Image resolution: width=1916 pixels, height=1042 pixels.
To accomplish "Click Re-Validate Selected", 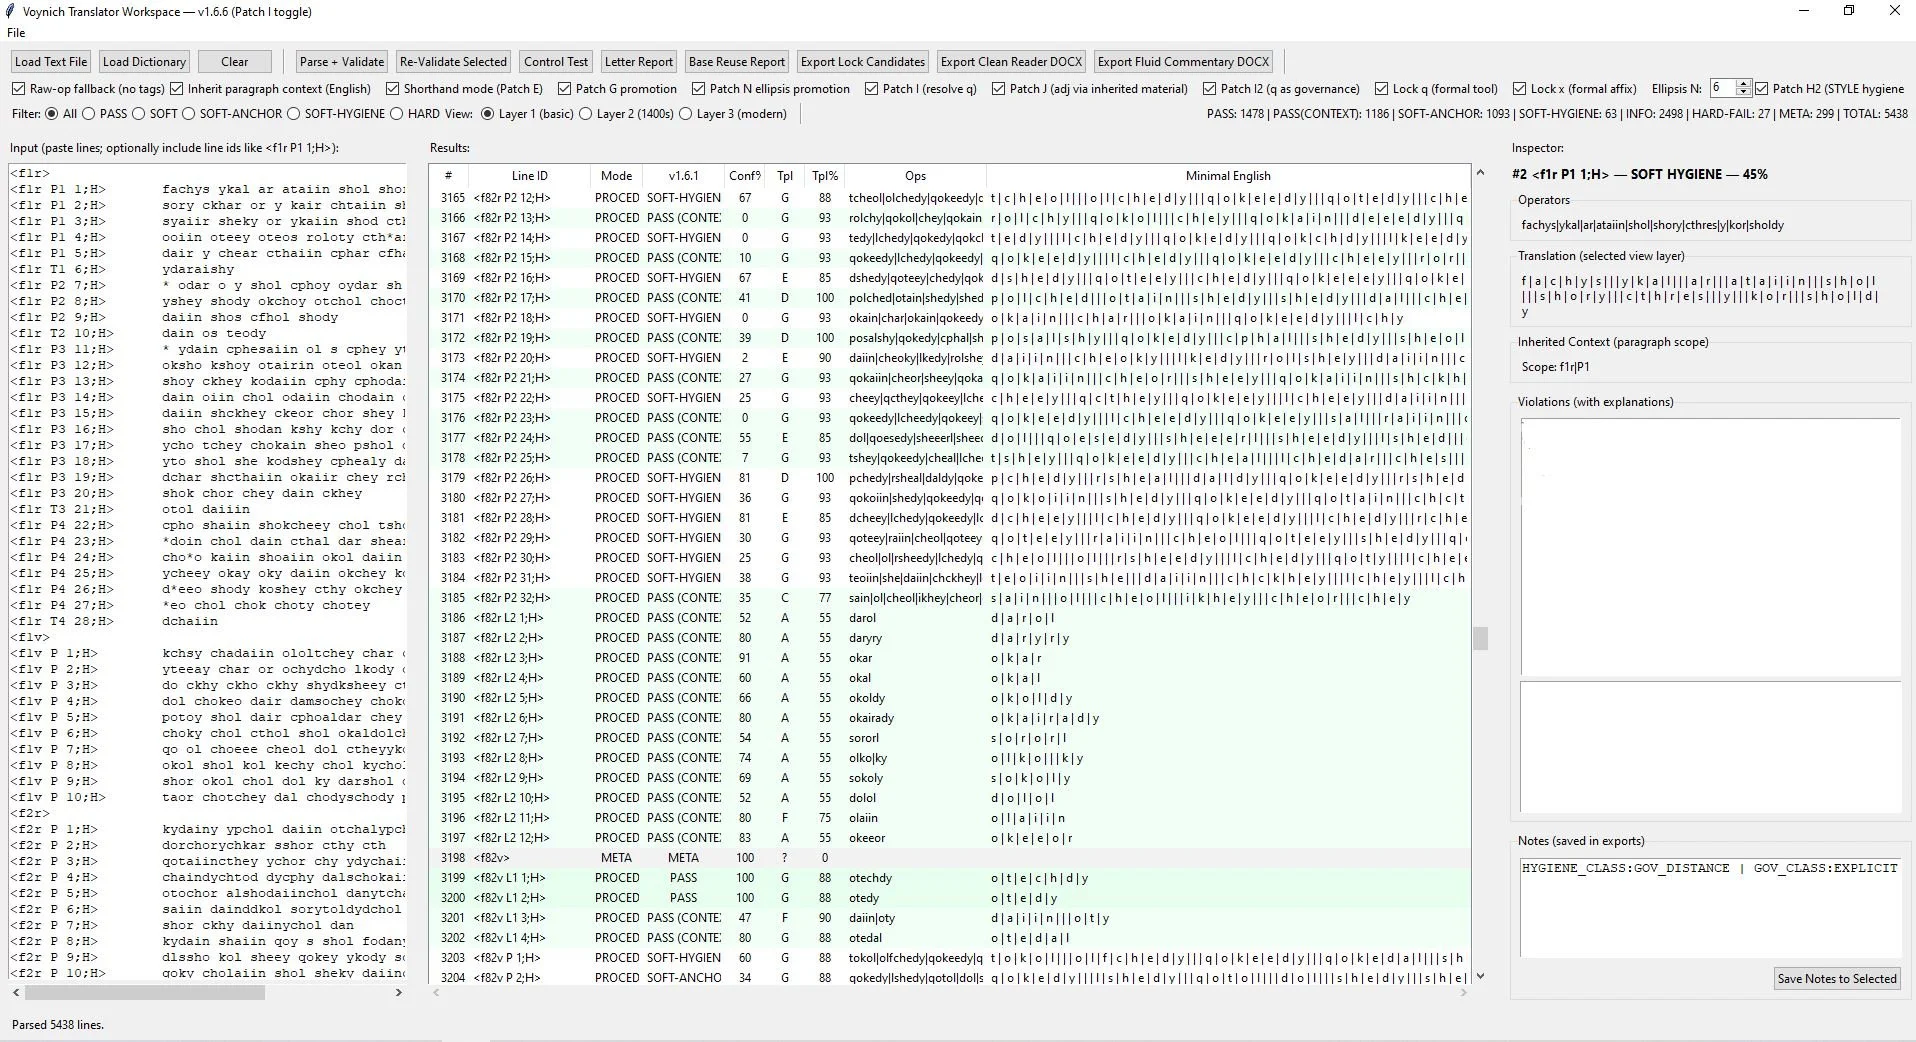I will coord(452,61).
